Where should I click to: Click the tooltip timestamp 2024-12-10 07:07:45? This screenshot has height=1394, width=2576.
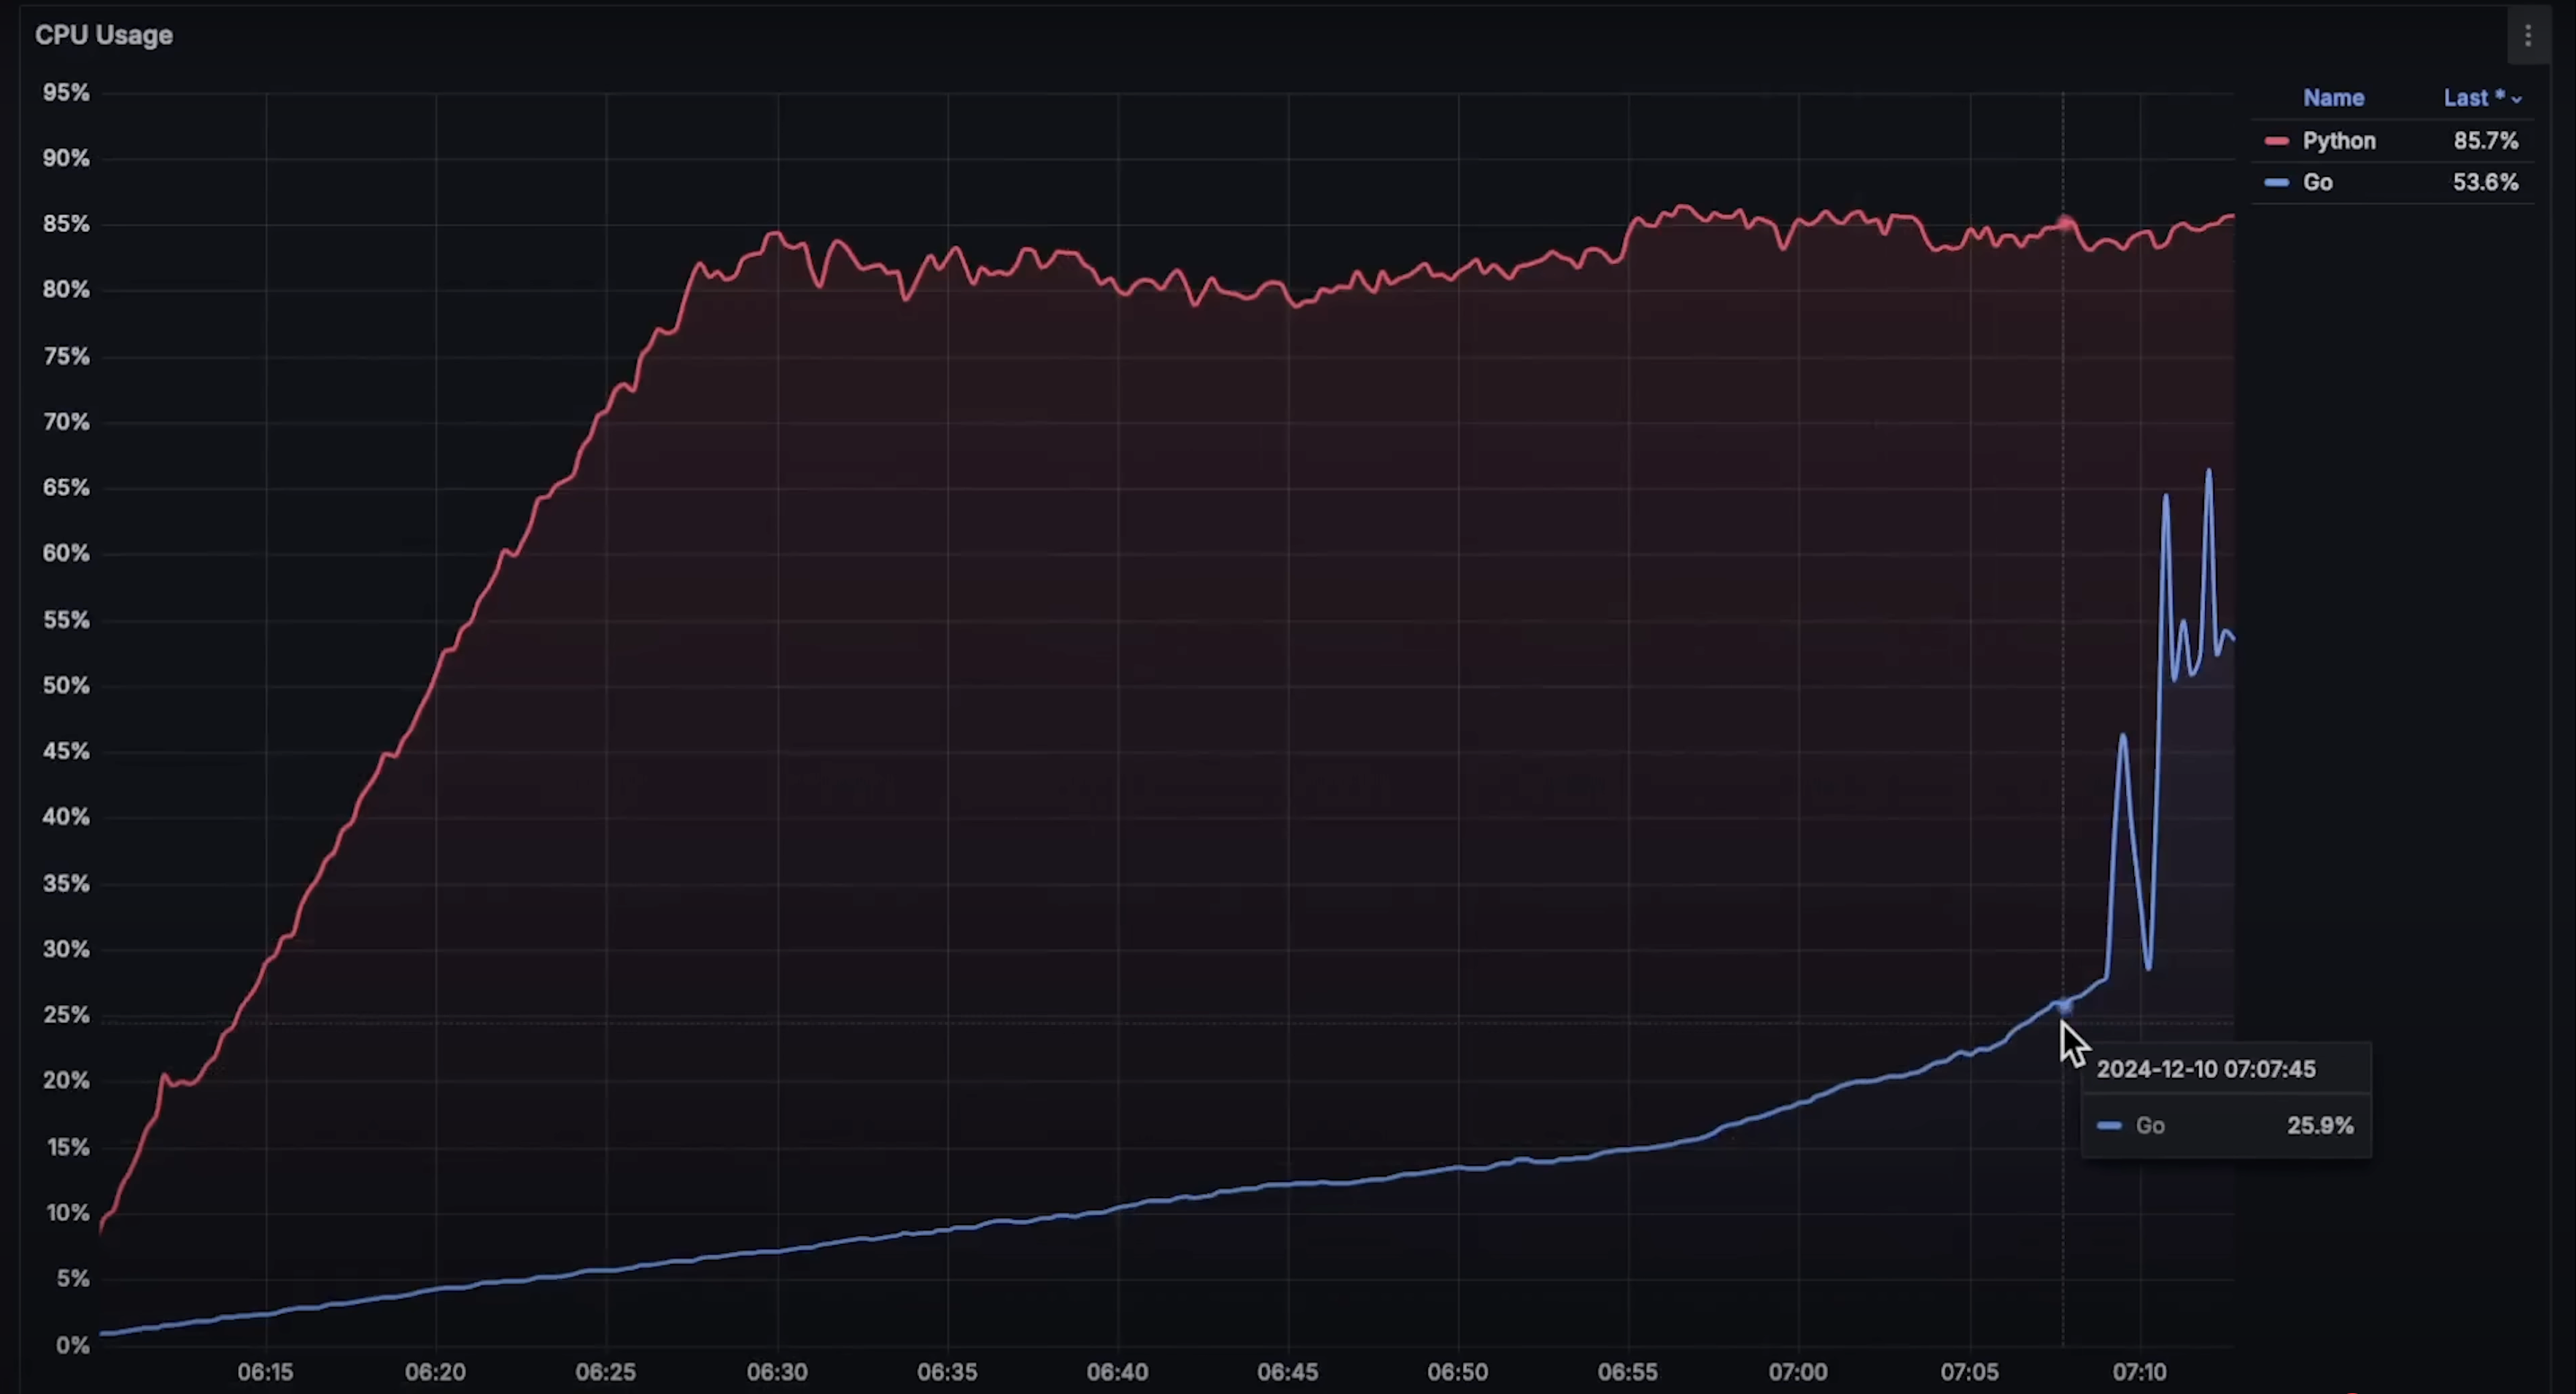pyautogui.click(x=2205, y=1069)
